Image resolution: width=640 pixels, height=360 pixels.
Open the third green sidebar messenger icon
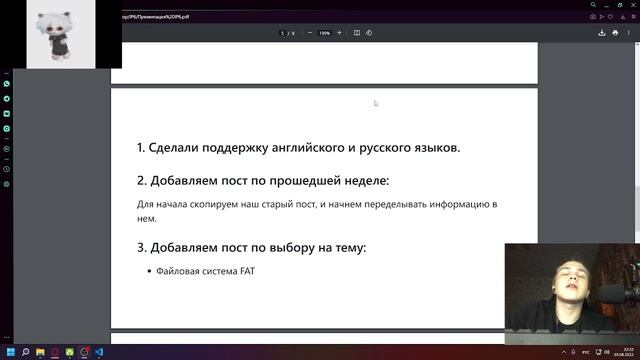[7, 114]
